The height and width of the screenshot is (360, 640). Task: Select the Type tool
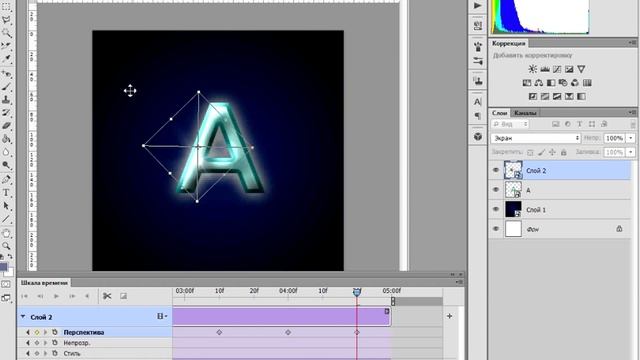click(x=6, y=193)
